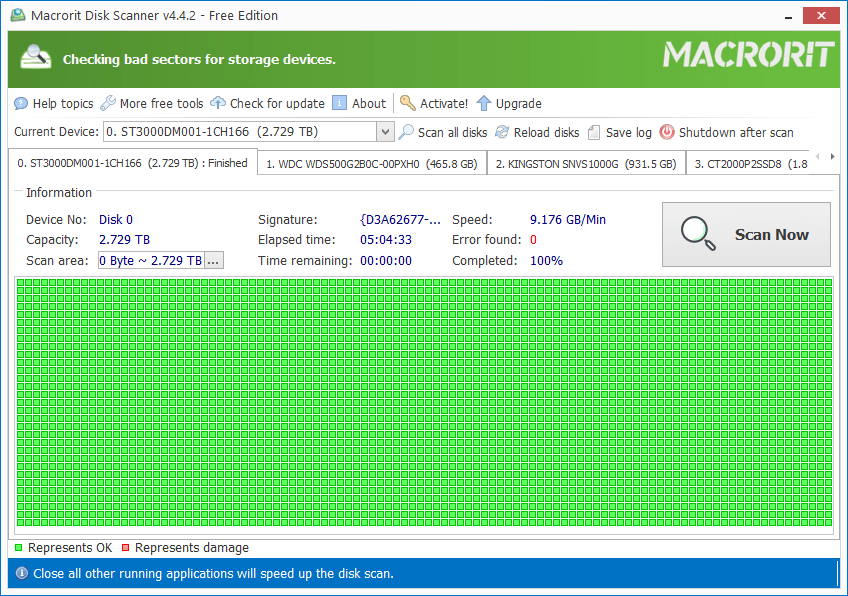Click the magnifier icon on Scan Now
The width and height of the screenshot is (848, 596).
(698, 234)
